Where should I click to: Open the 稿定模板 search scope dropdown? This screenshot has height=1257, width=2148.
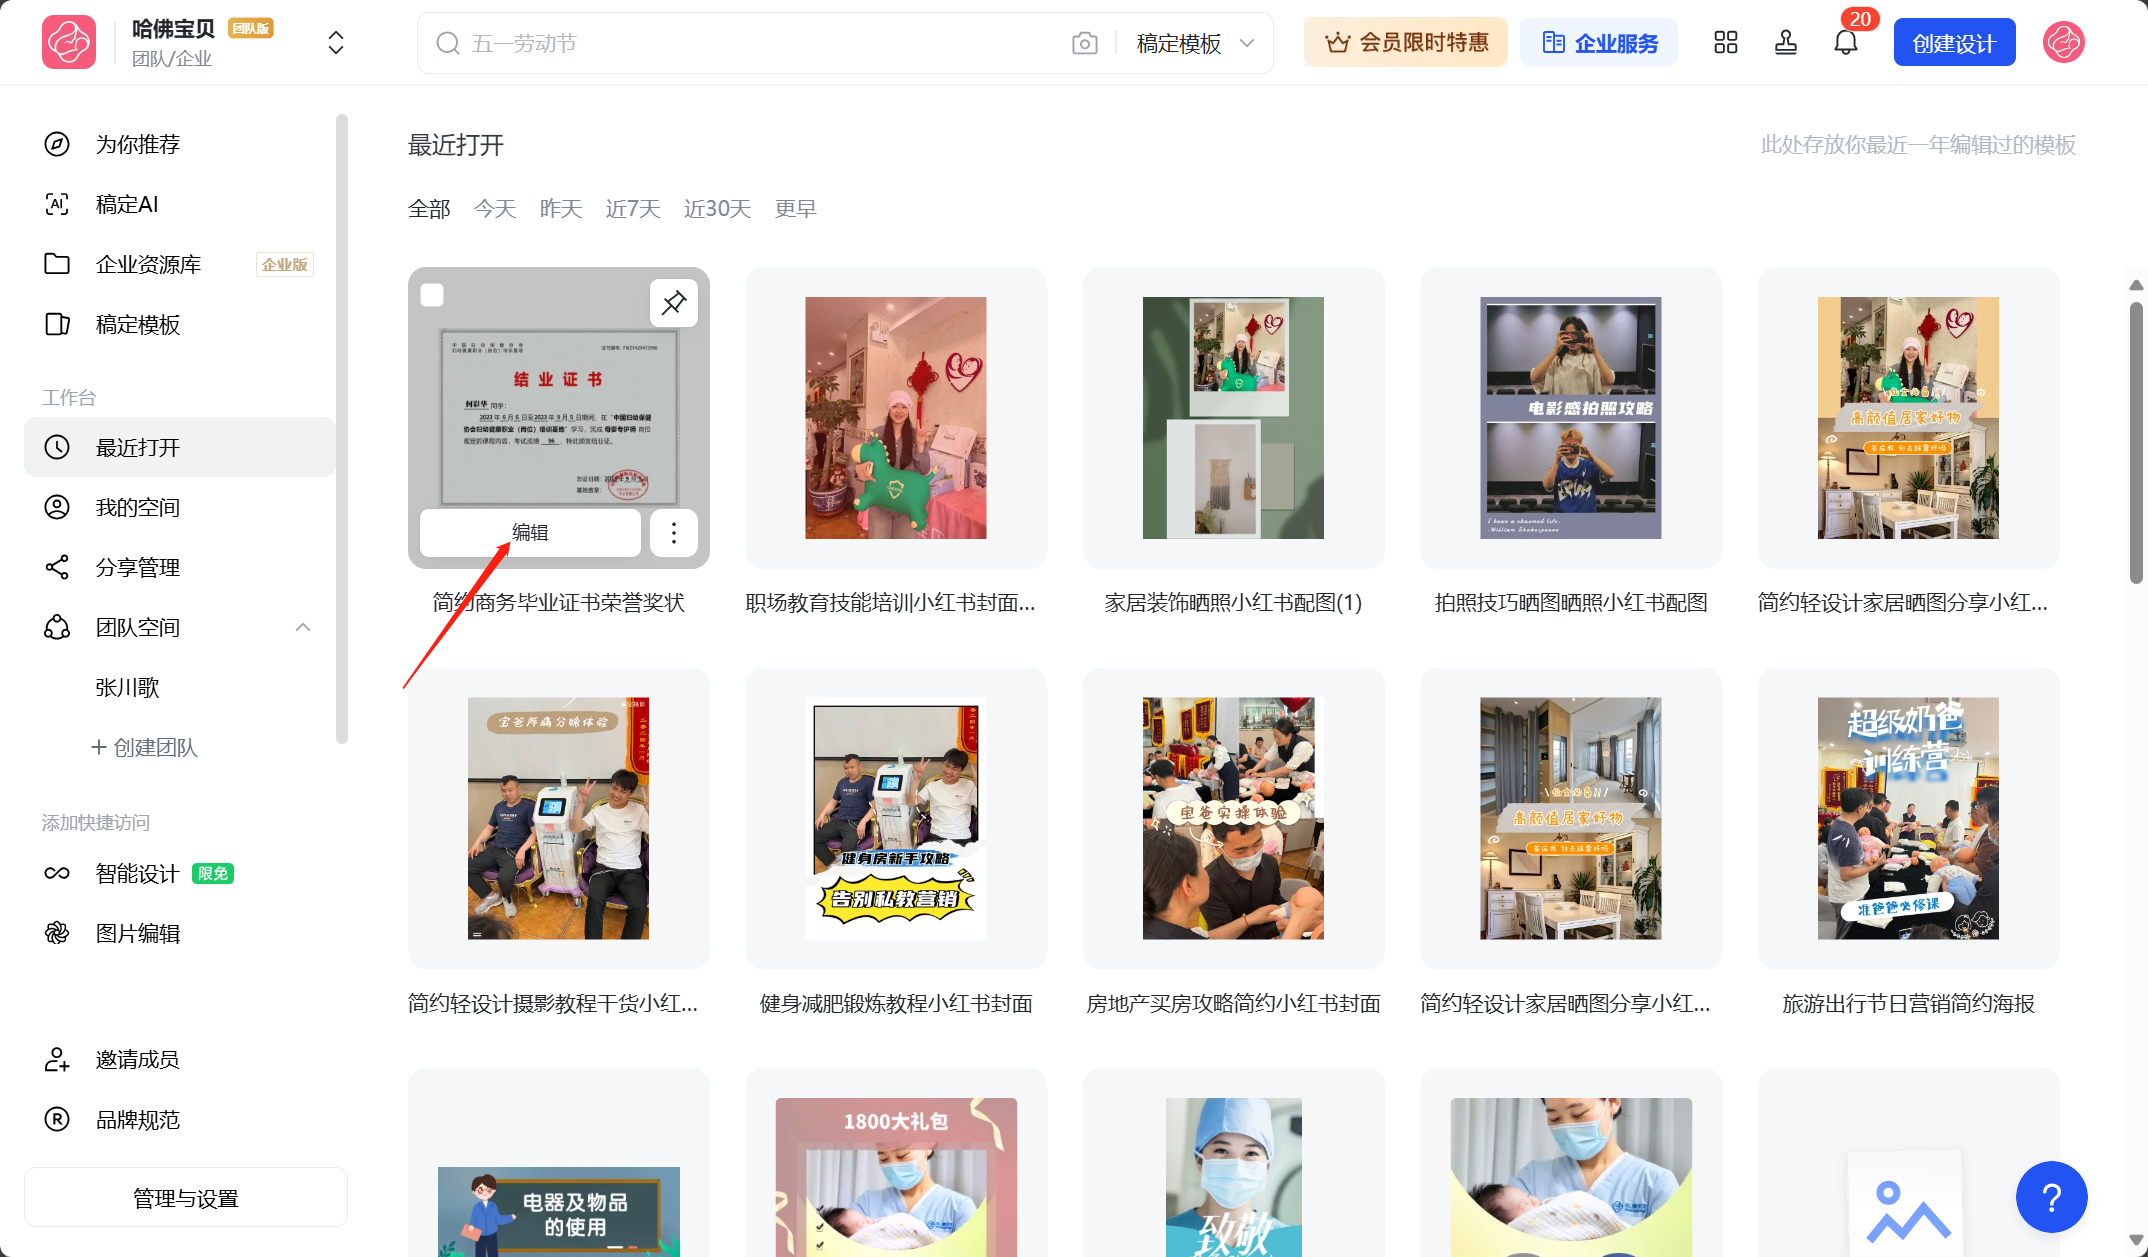pyautogui.click(x=1195, y=43)
